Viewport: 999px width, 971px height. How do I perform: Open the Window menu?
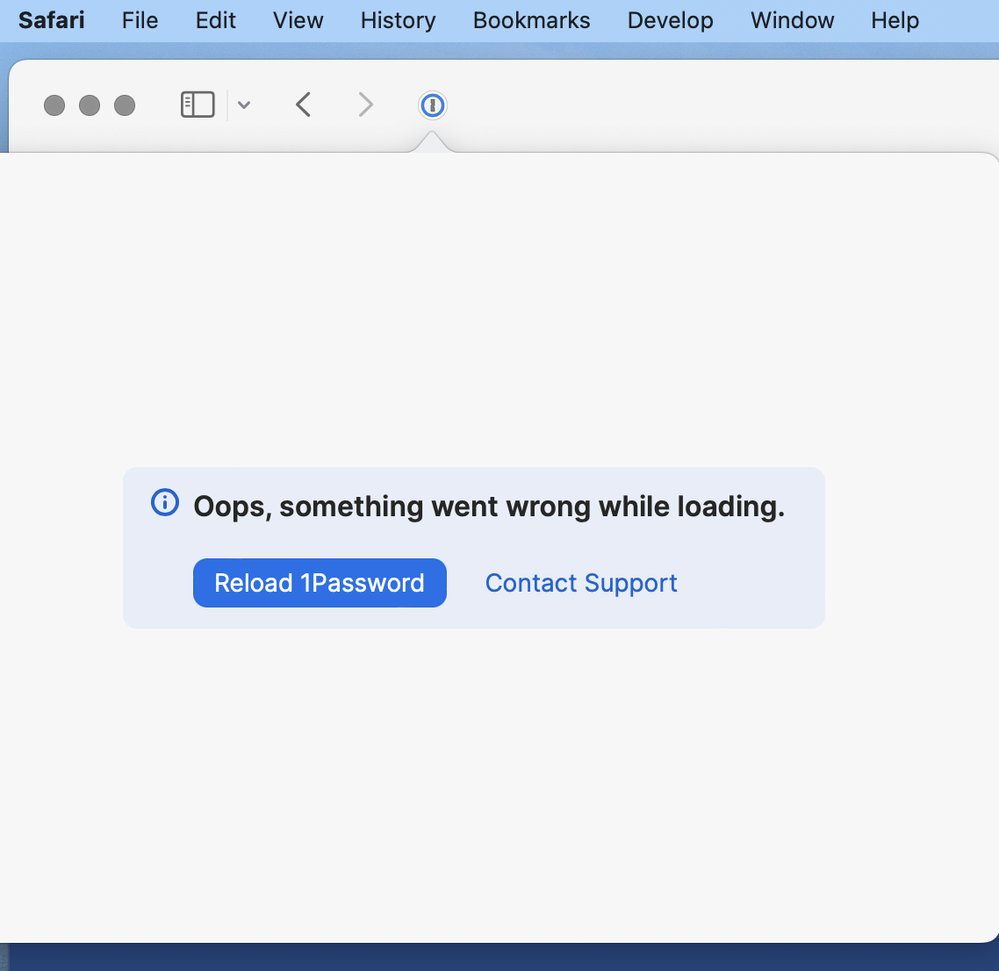tap(792, 20)
